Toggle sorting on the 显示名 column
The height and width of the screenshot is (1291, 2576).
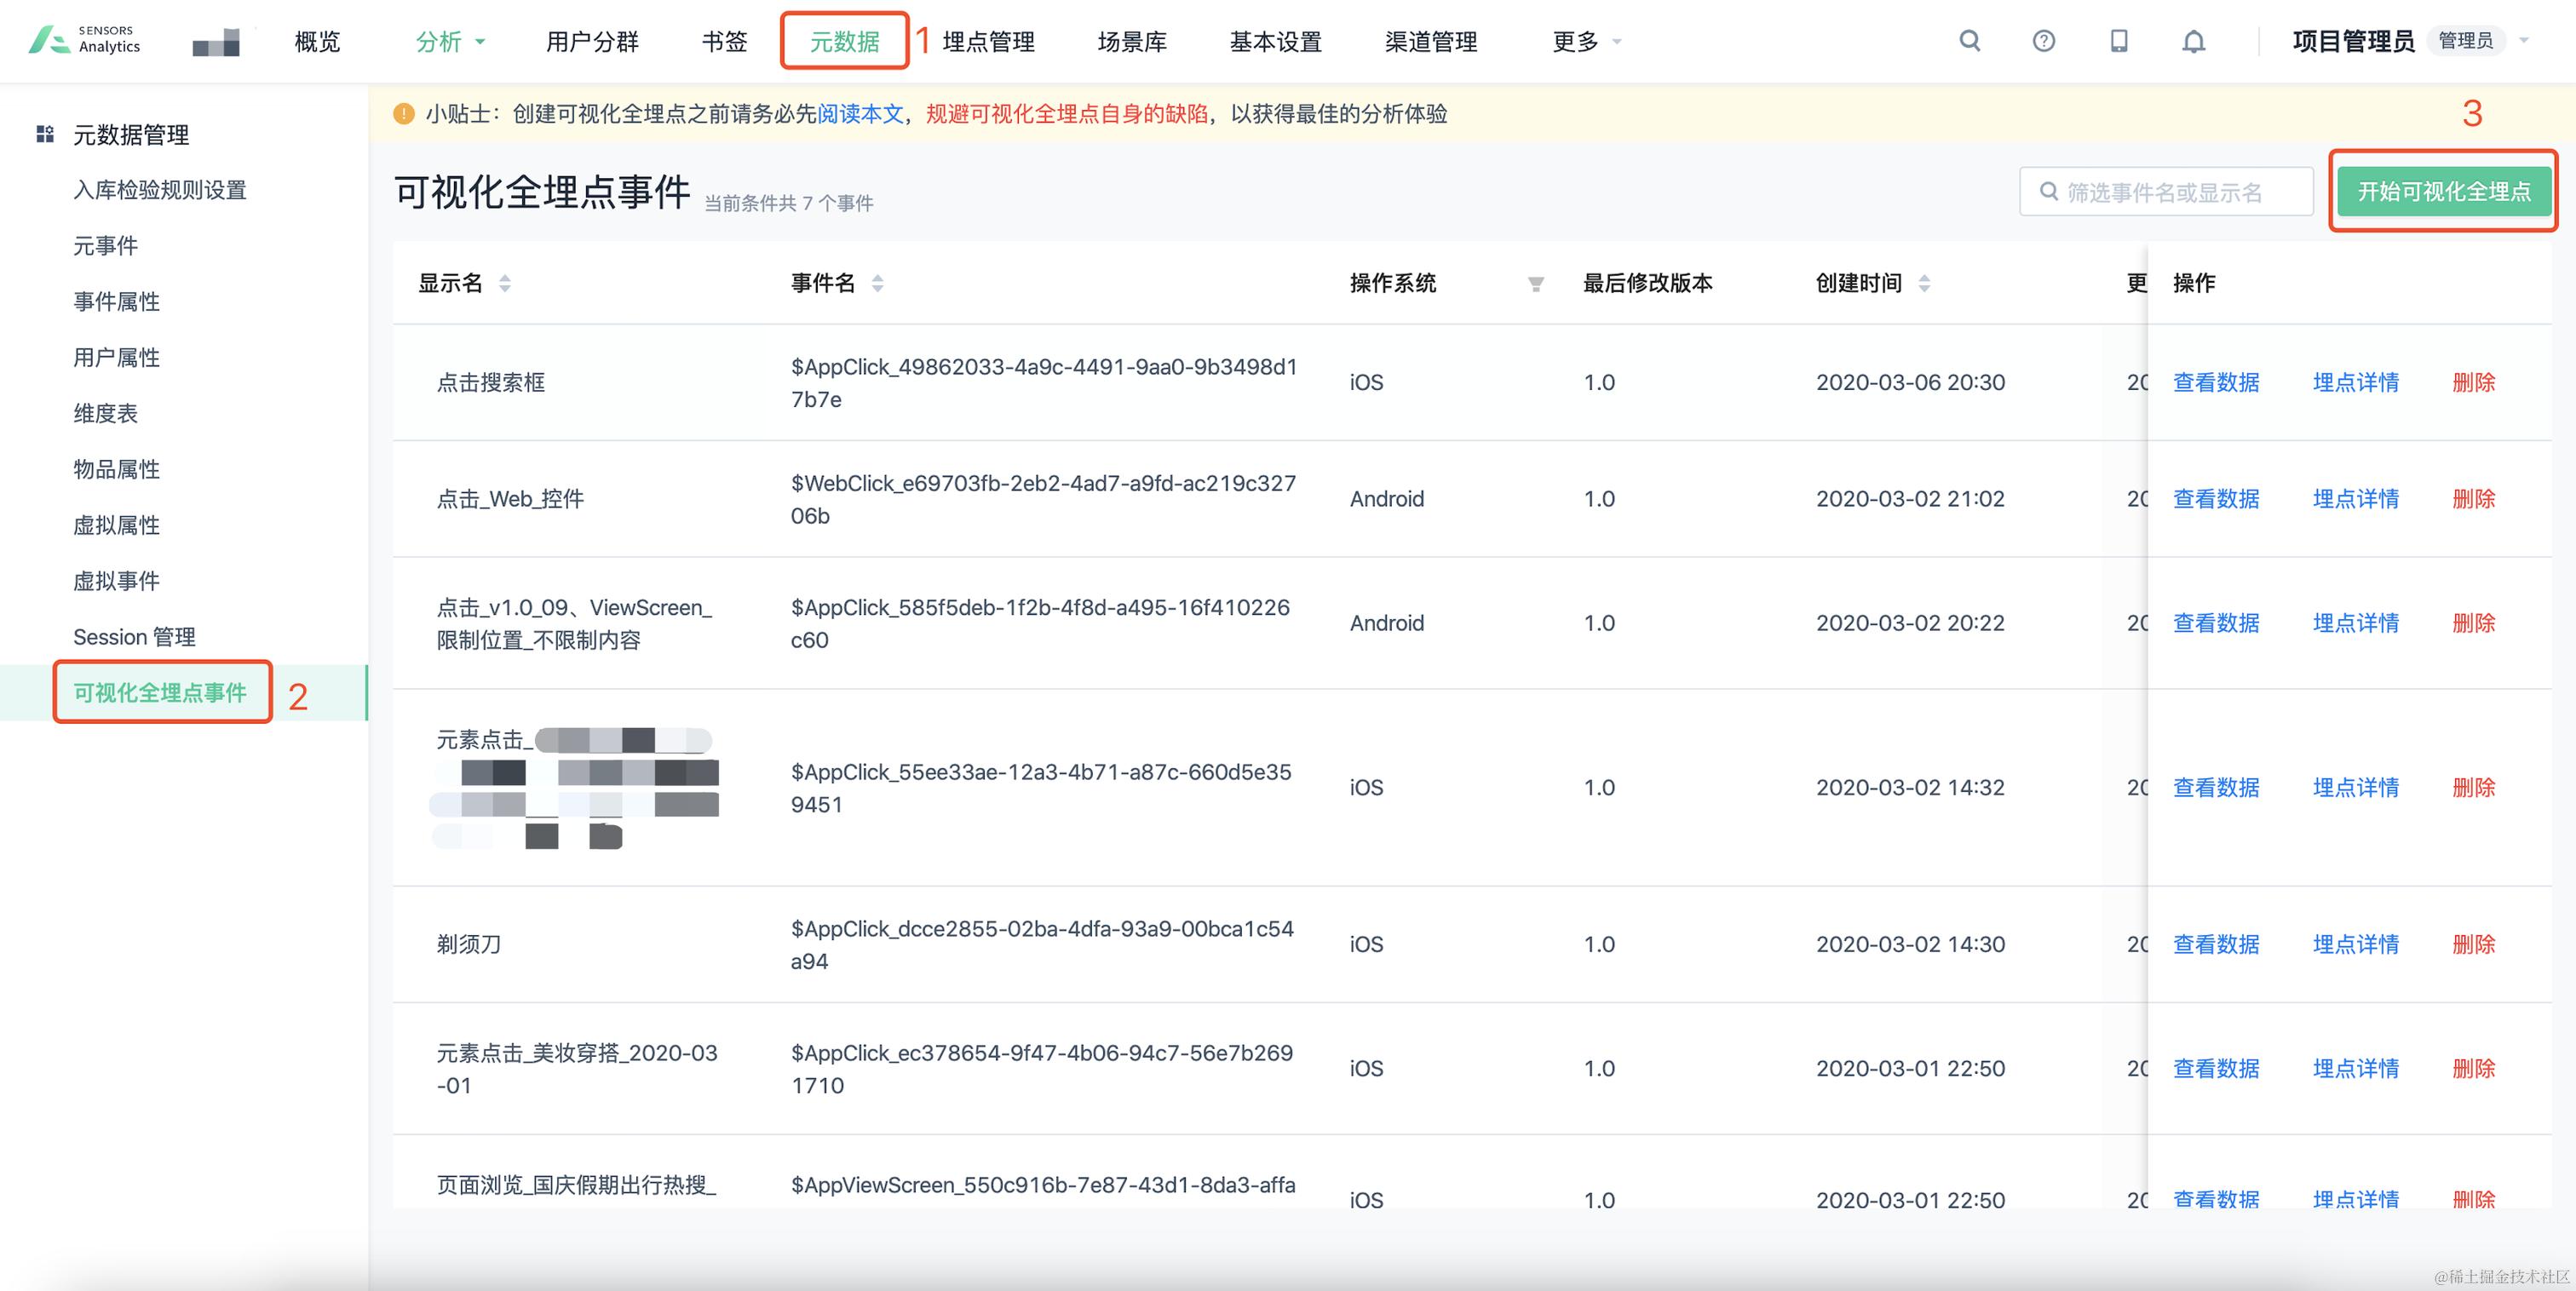pos(505,284)
